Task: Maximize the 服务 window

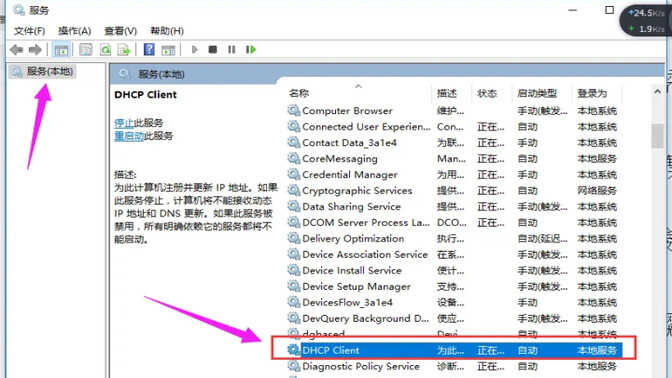Action: (x=609, y=10)
